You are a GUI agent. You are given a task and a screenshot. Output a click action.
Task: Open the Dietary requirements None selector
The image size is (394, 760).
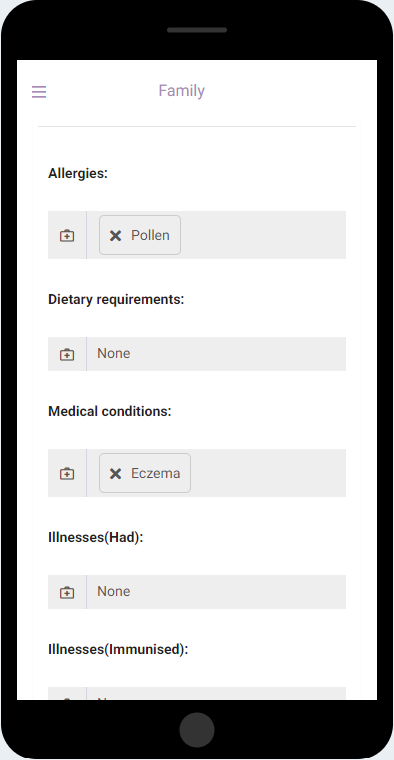coord(216,354)
